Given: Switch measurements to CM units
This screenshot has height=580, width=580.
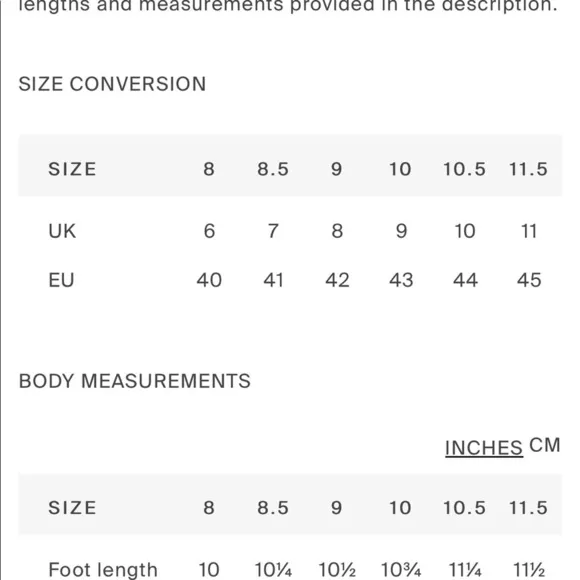Looking at the screenshot, I should (x=544, y=445).
